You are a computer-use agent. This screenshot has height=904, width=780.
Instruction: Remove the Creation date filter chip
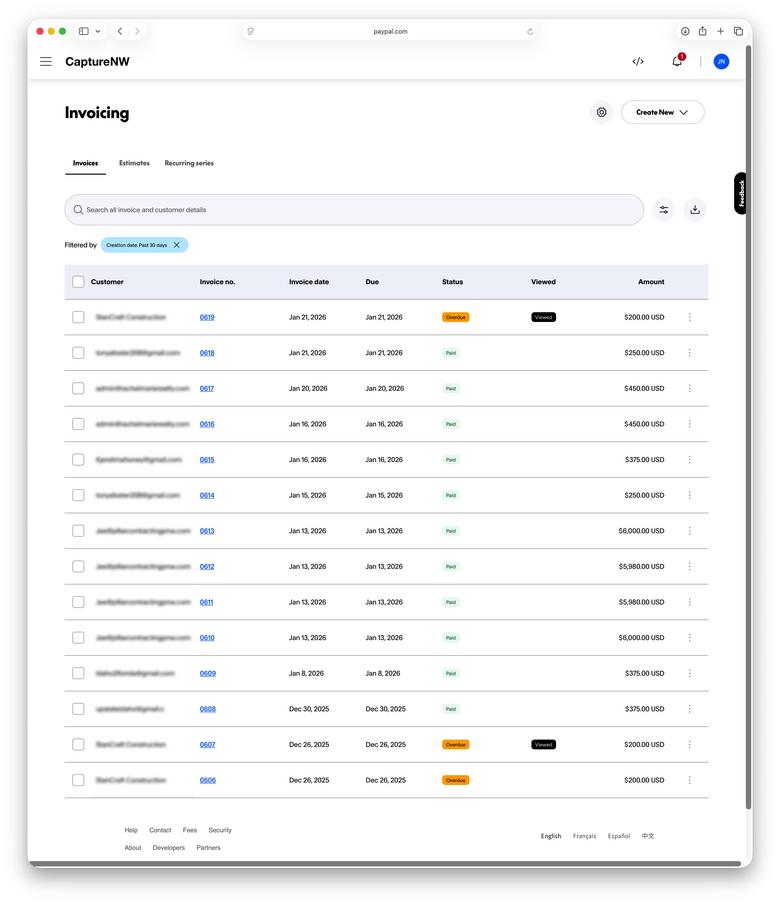tap(177, 245)
